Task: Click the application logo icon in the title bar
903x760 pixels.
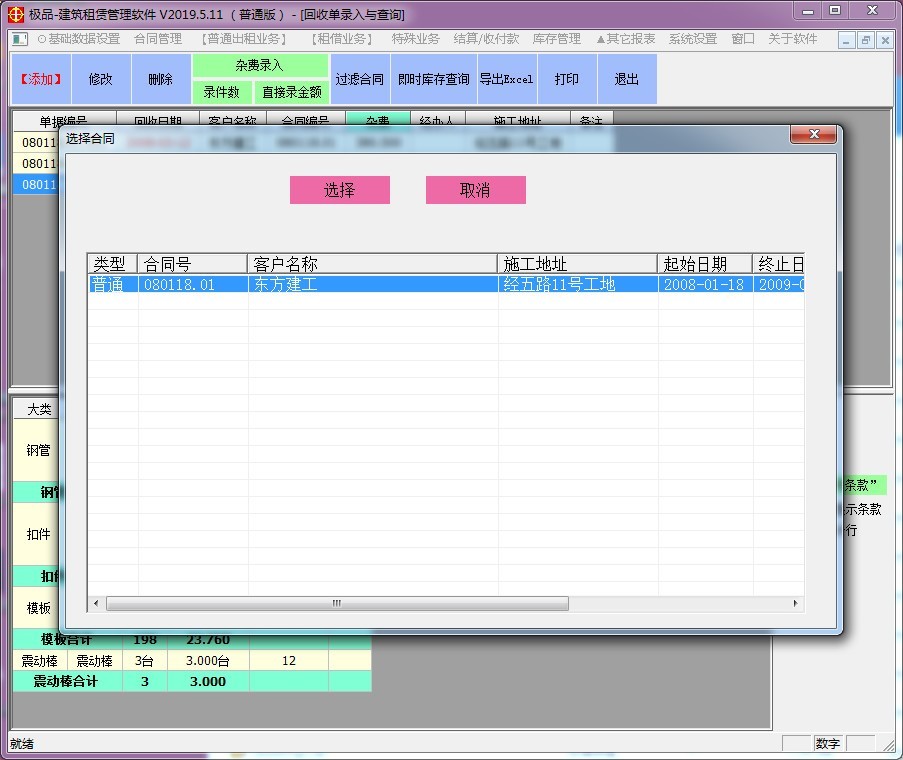Action: point(13,13)
